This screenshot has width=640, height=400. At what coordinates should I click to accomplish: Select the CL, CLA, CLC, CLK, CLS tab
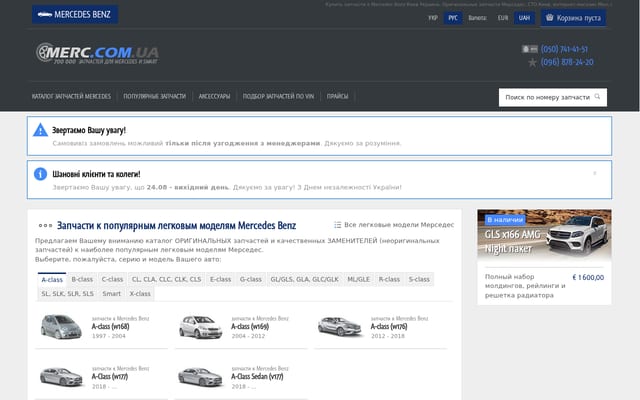tap(167, 279)
